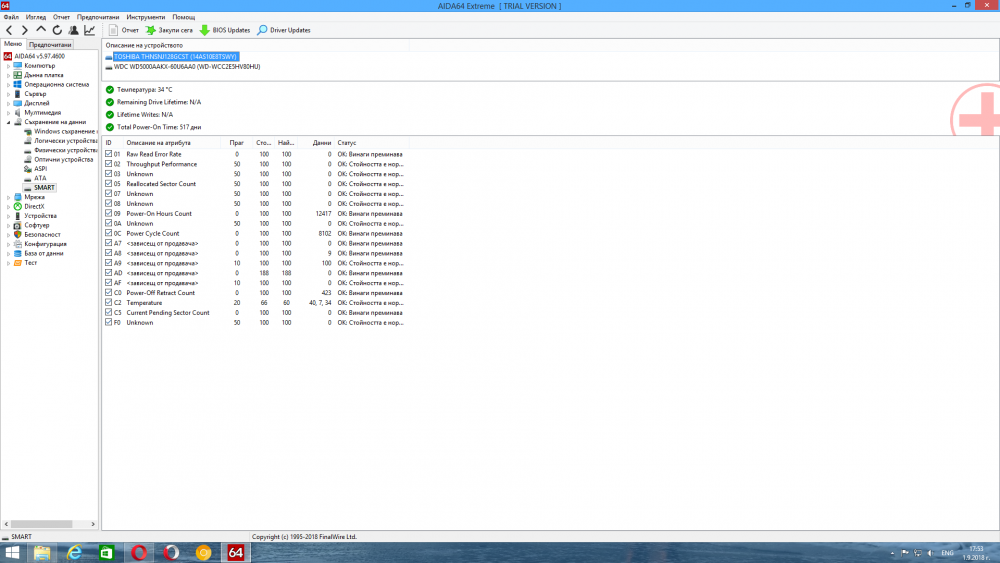Sort by the Праг column header

tap(237, 143)
